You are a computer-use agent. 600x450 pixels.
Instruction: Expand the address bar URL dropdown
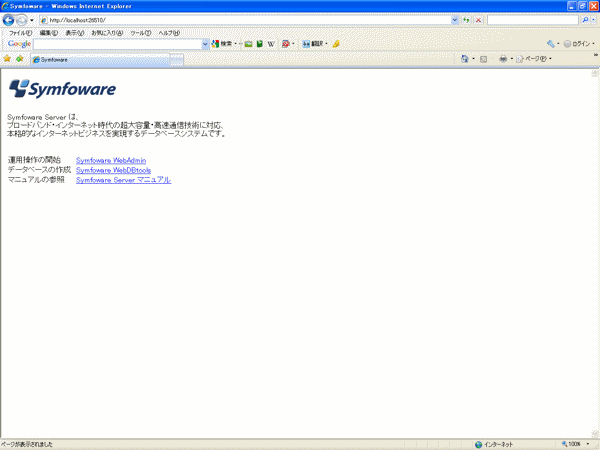(456, 20)
